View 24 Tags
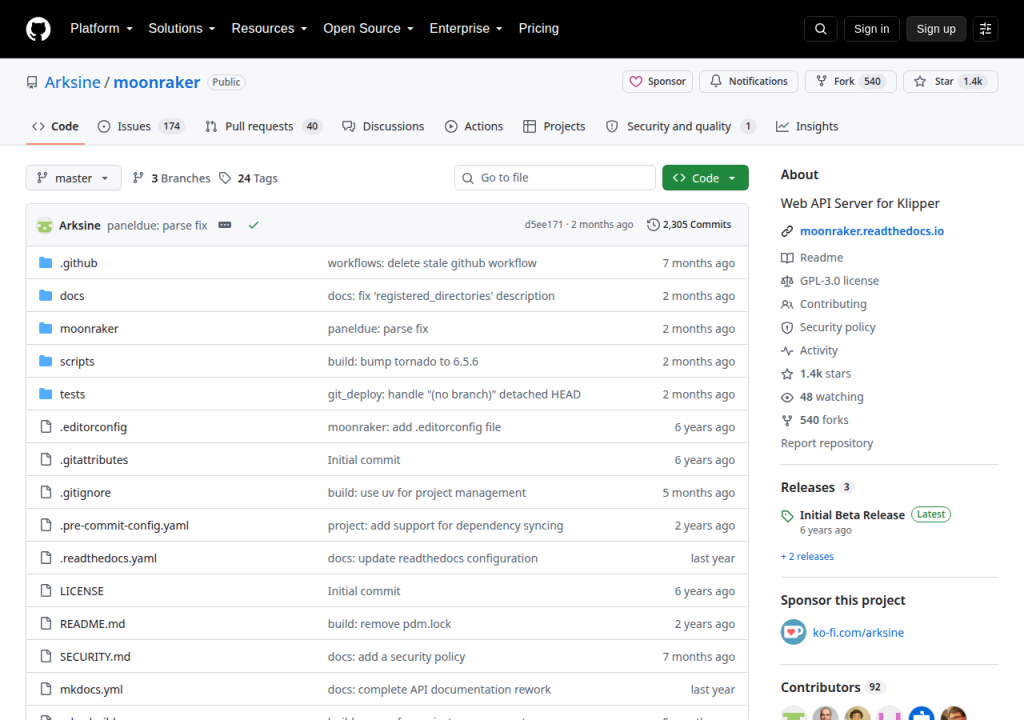Viewport: 1024px width, 720px height. pyautogui.click(x=248, y=178)
